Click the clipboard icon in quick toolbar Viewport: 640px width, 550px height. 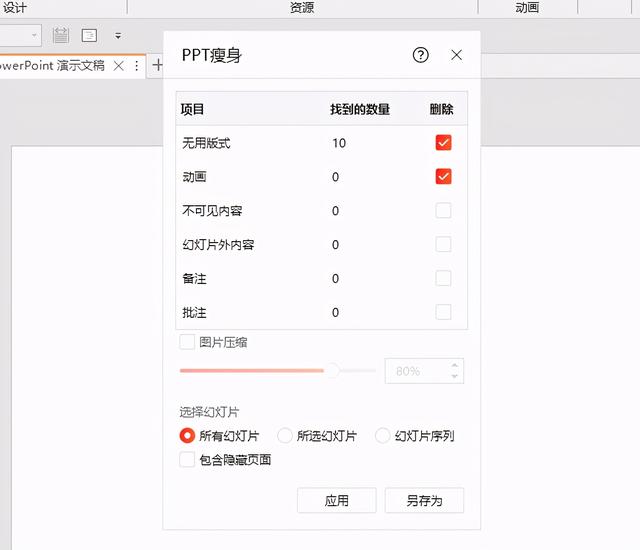coord(60,35)
